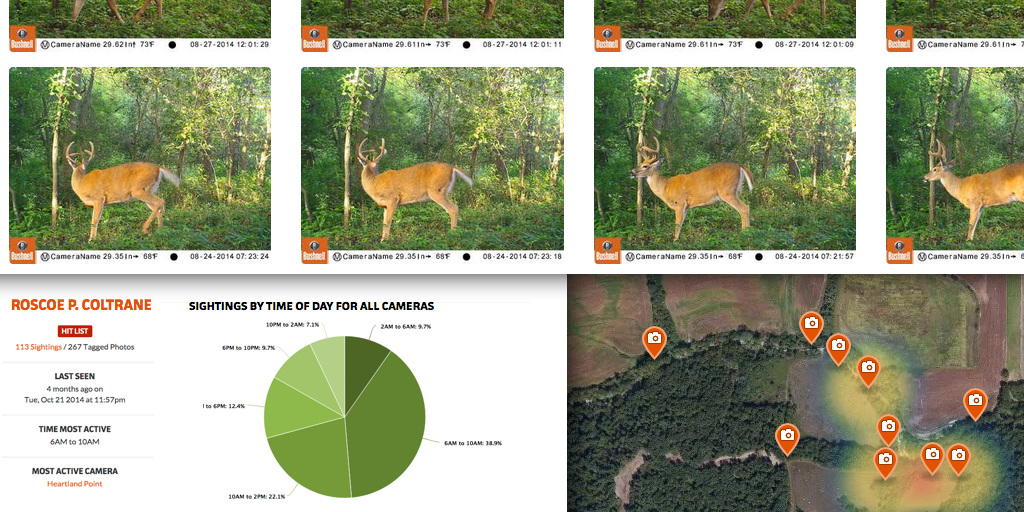Click the red HIT LIST badge

click(74, 331)
